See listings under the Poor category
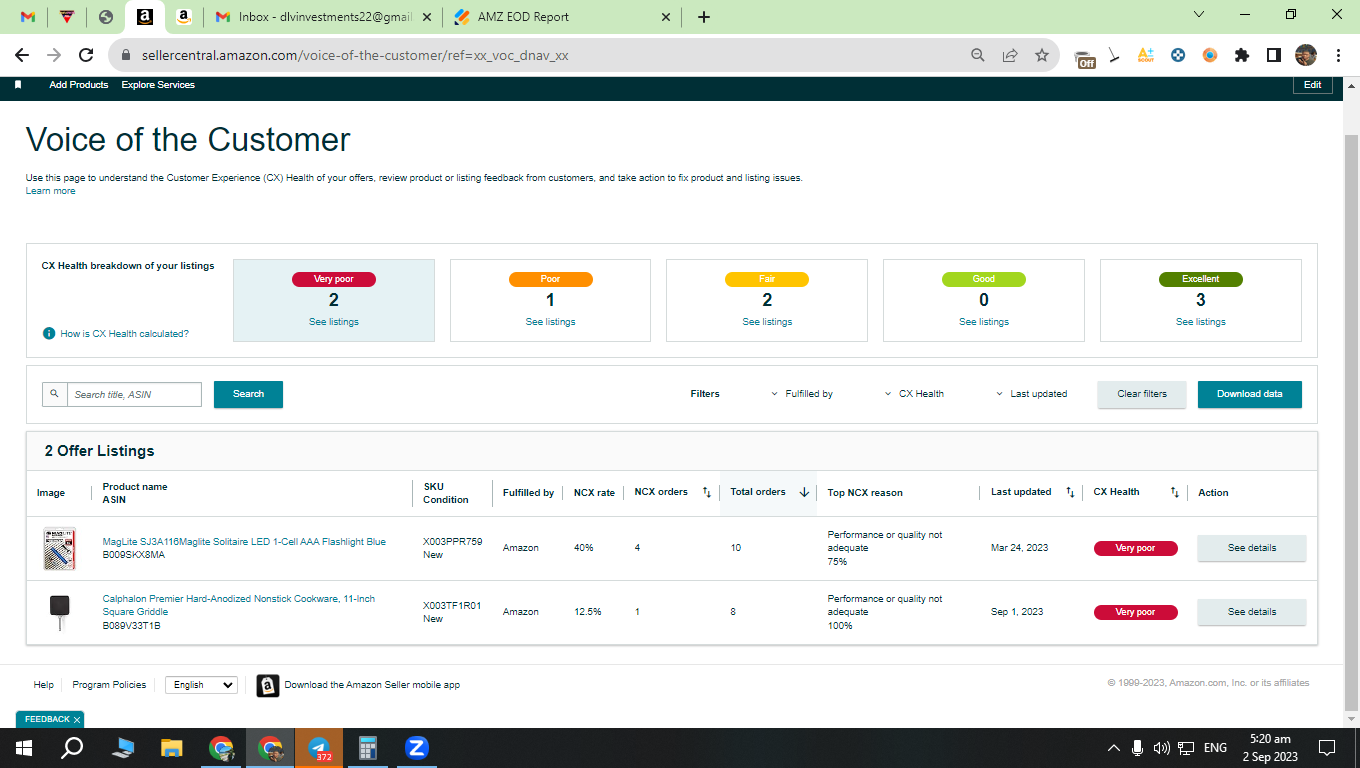Viewport: 1360px width, 768px height. pos(551,322)
